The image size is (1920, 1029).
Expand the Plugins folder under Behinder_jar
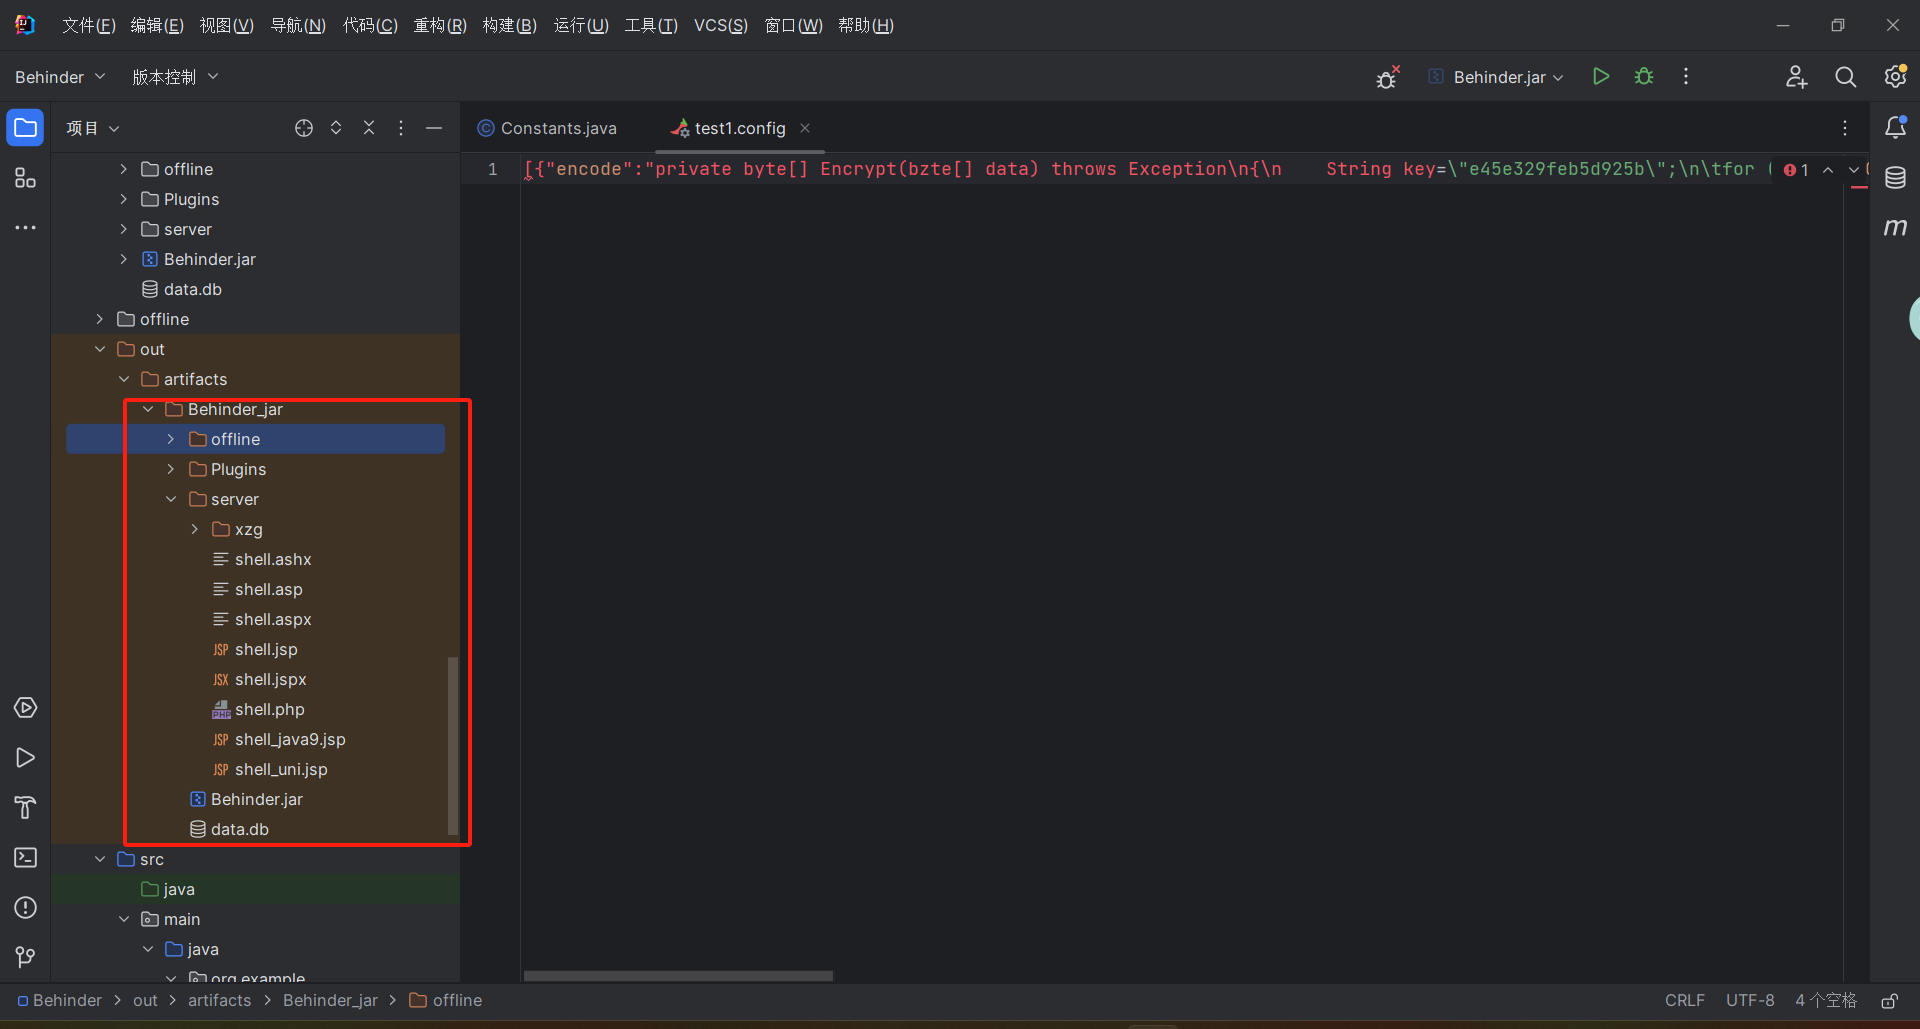tap(171, 469)
